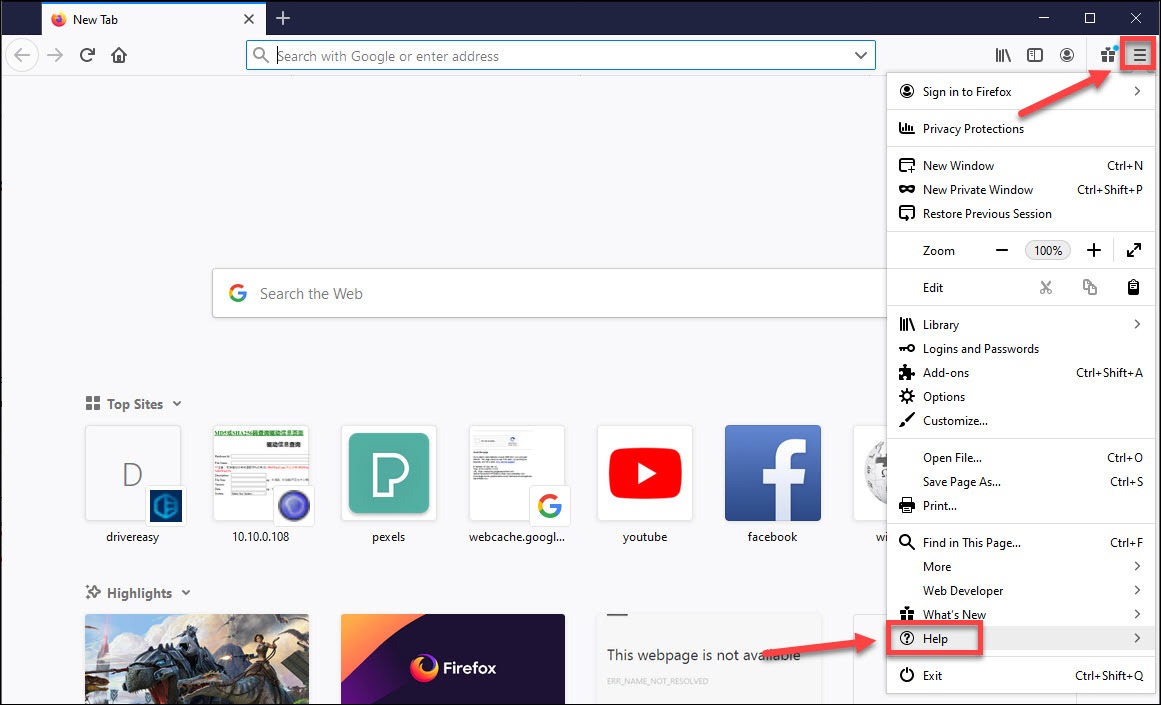Screen dimensions: 1161x705
Task: Open the YouTube top site thumbnail
Action: (644, 473)
